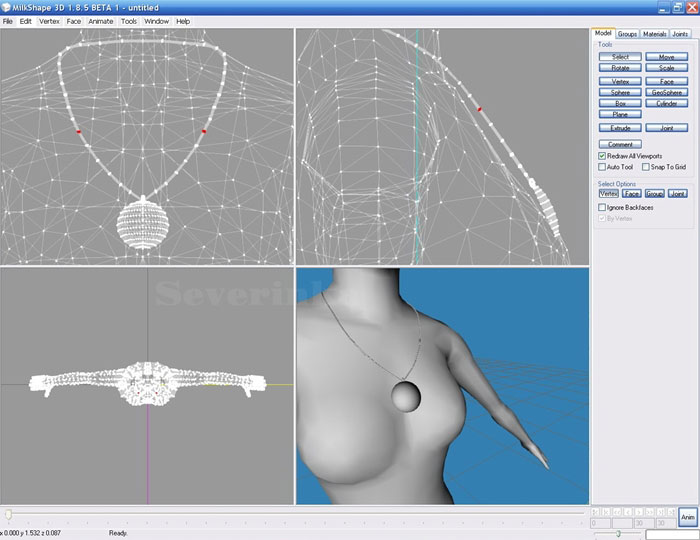The width and height of the screenshot is (700, 540).
Task: Activate the Rotate tool button
Action: pyautogui.click(x=620, y=68)
